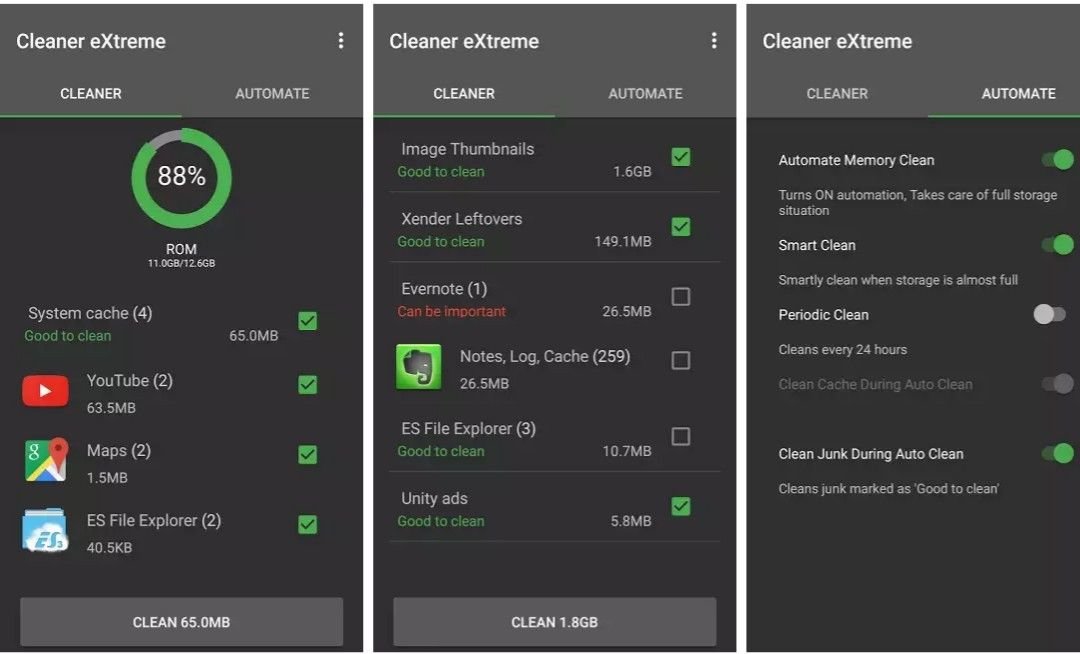The height and width of the screenshot is (654, 1080).
Task: Uncheck the Xender Leftovers checkbox
Action: point(681,226)
